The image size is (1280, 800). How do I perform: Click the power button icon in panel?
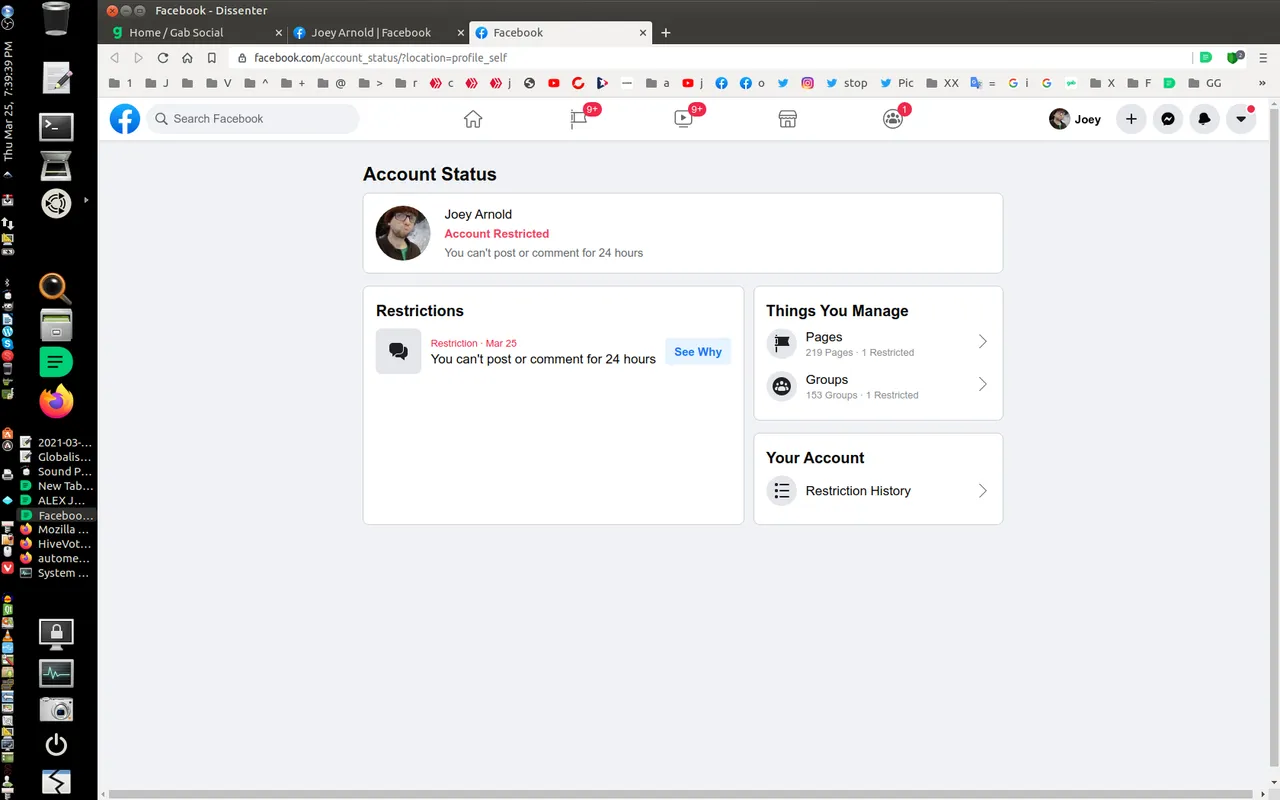tap(56, 745)
